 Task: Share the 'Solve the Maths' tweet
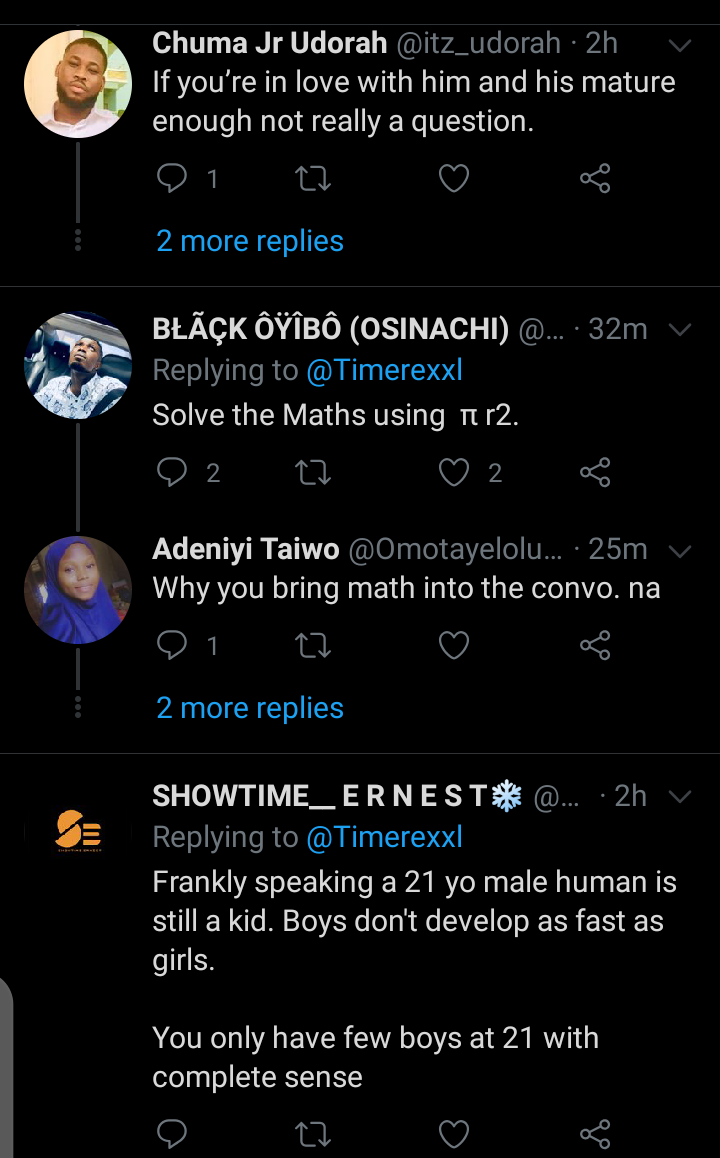pos(594,472)
